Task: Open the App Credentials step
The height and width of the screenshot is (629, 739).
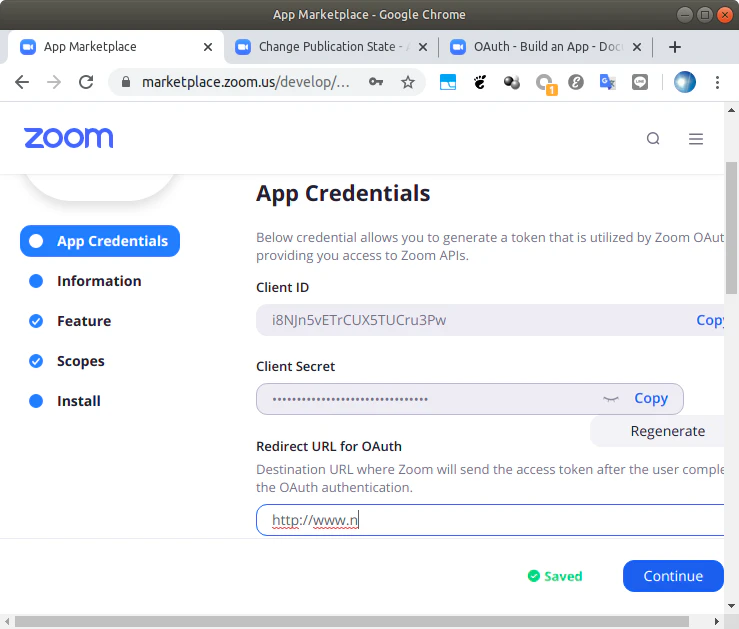Action: click(100, 241)
